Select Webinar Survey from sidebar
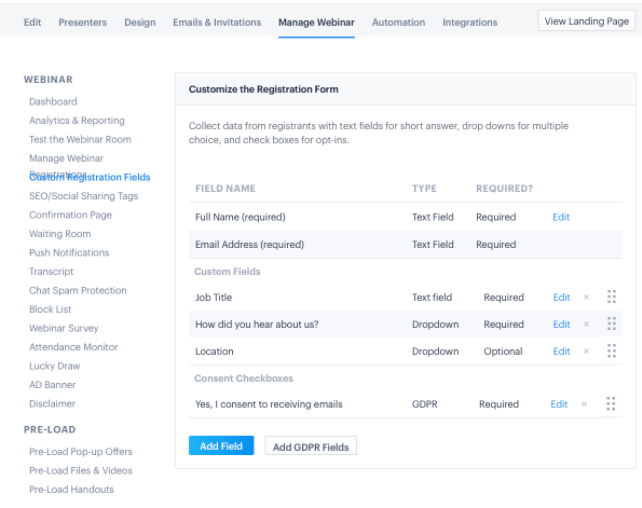Screen dimensions: 642x508 [64, 328]
